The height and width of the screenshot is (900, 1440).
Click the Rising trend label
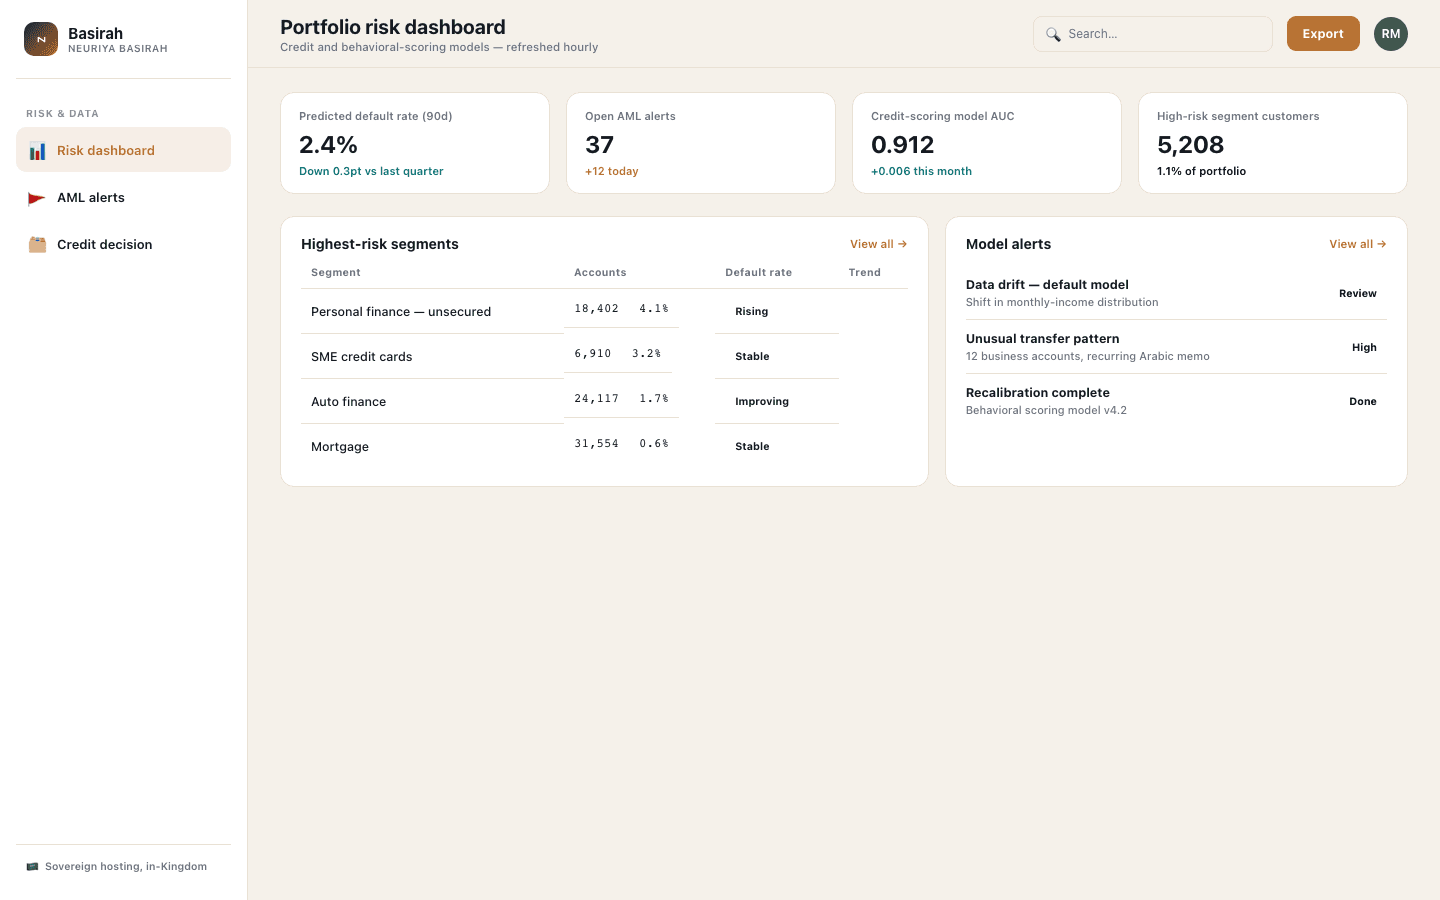click(752, 311)
